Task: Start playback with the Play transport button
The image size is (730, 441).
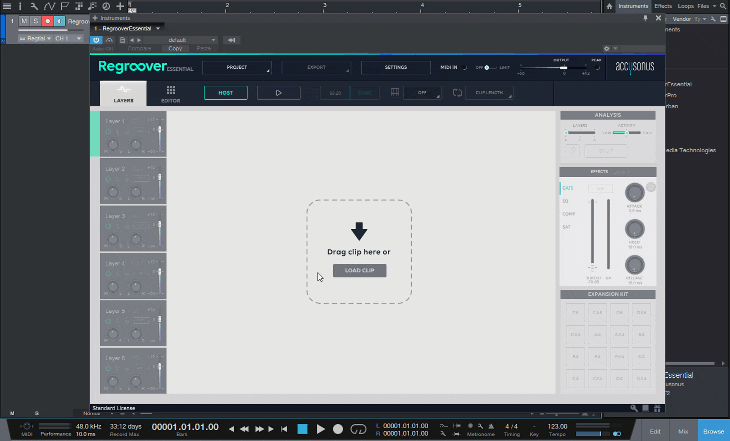Action: point(321,429)
